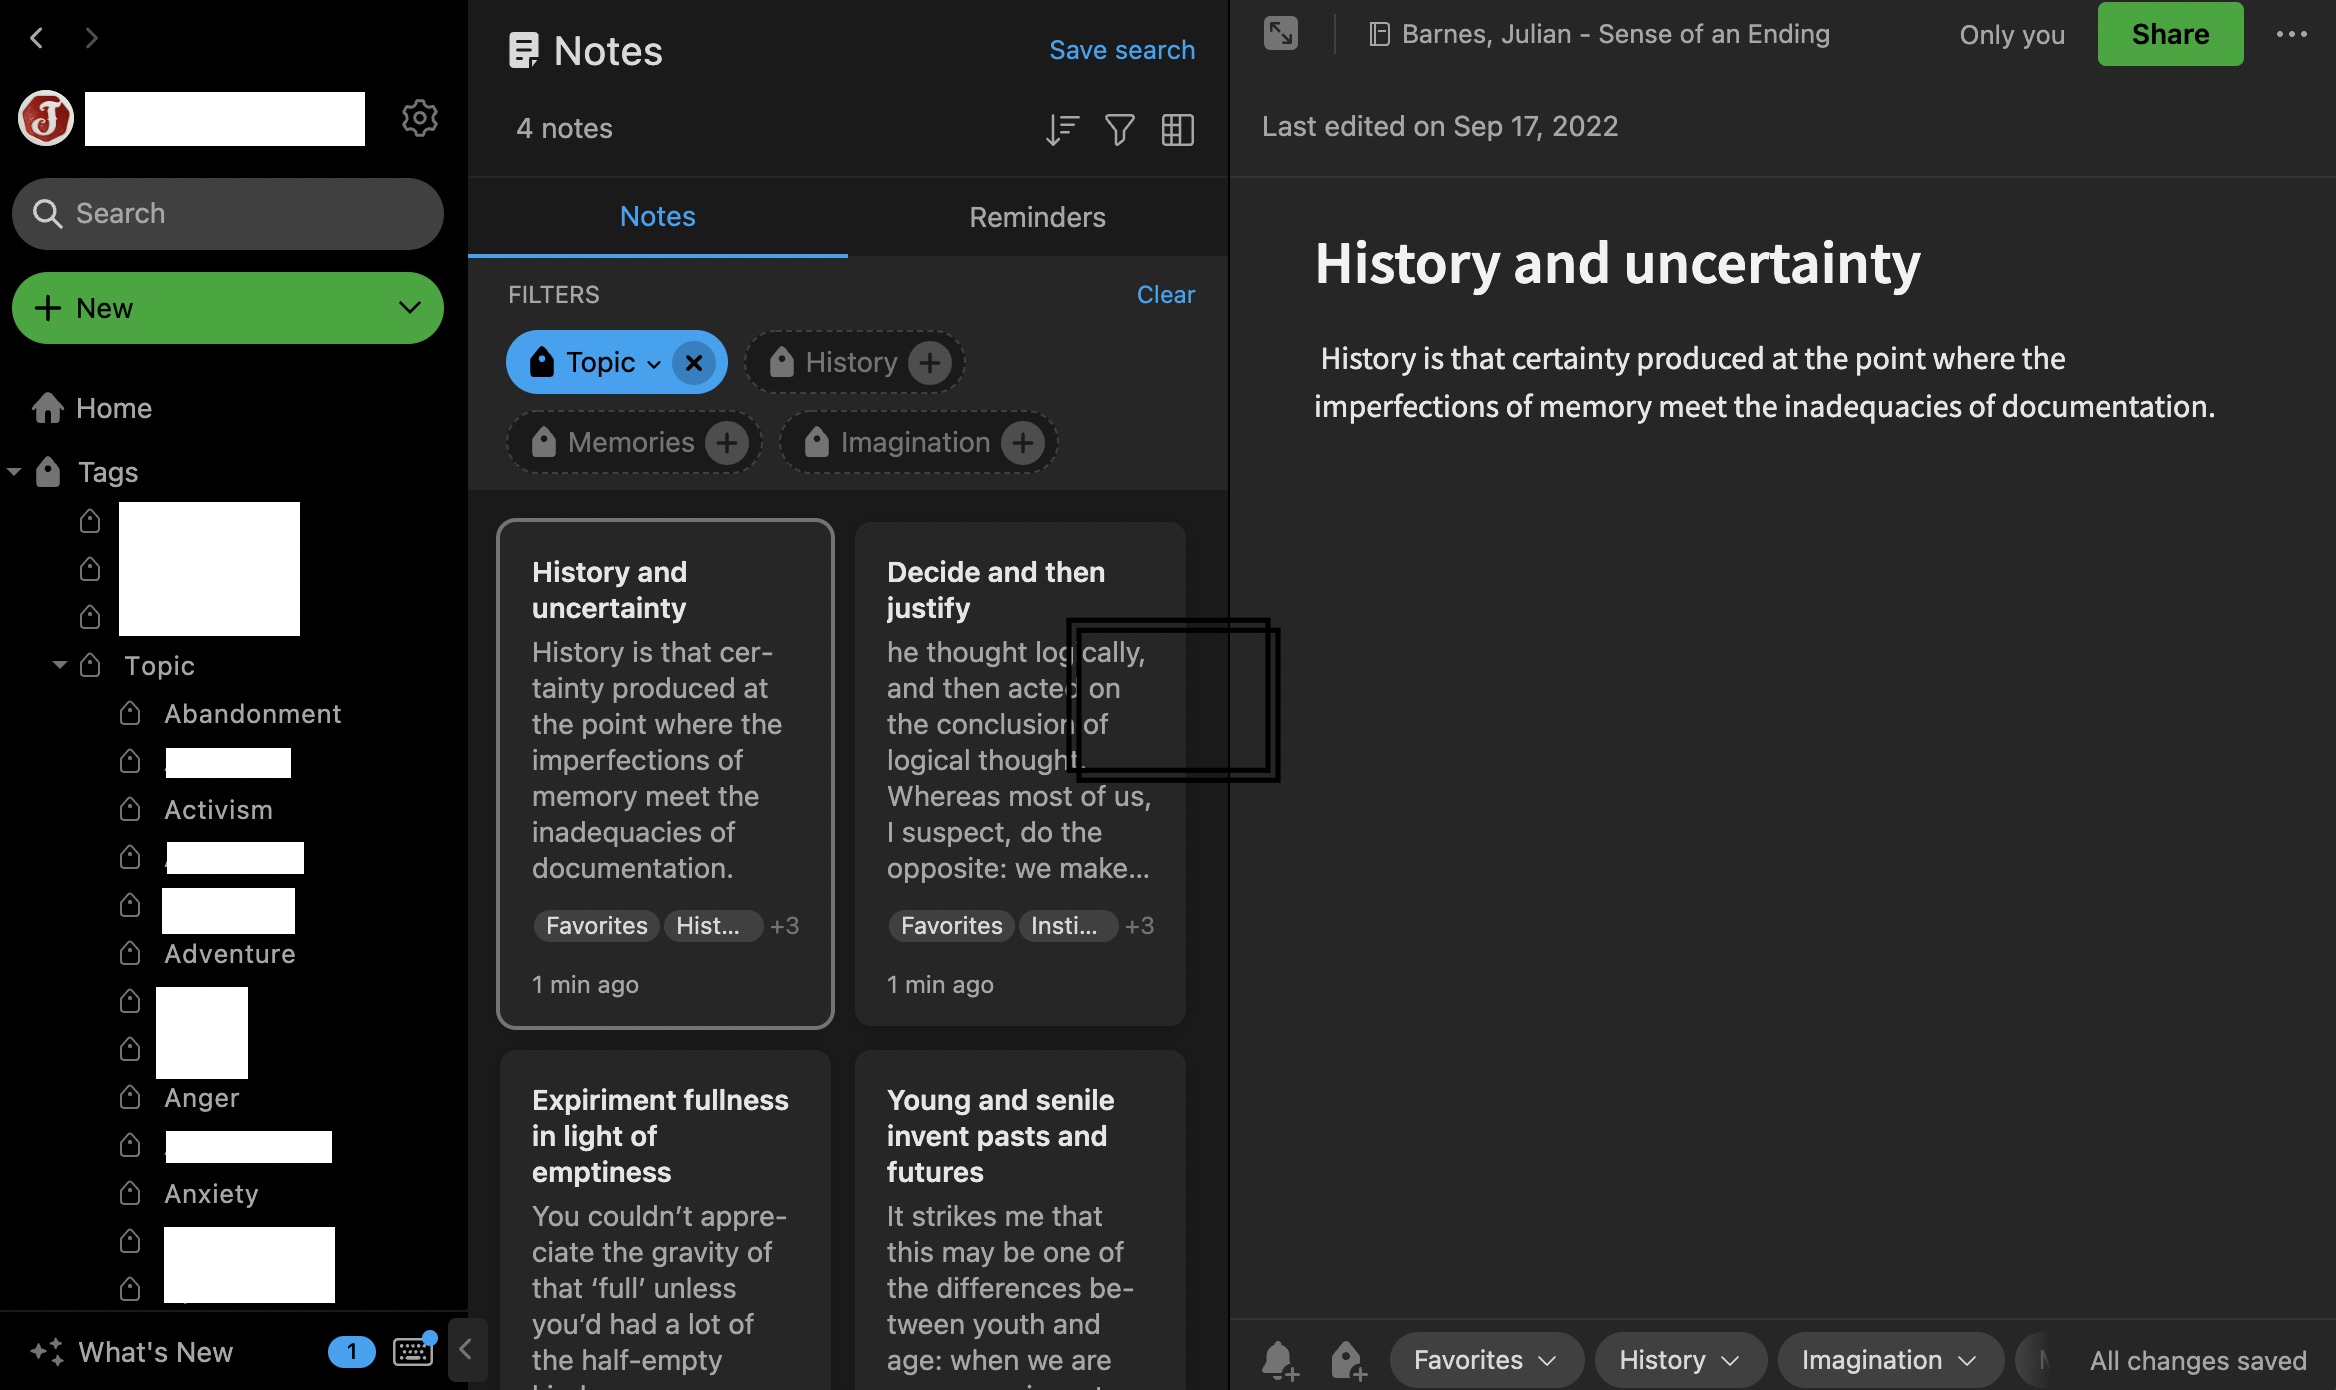2336x1390 pixels.
Task: Open account settings gear icon
Action: [419, 118]
